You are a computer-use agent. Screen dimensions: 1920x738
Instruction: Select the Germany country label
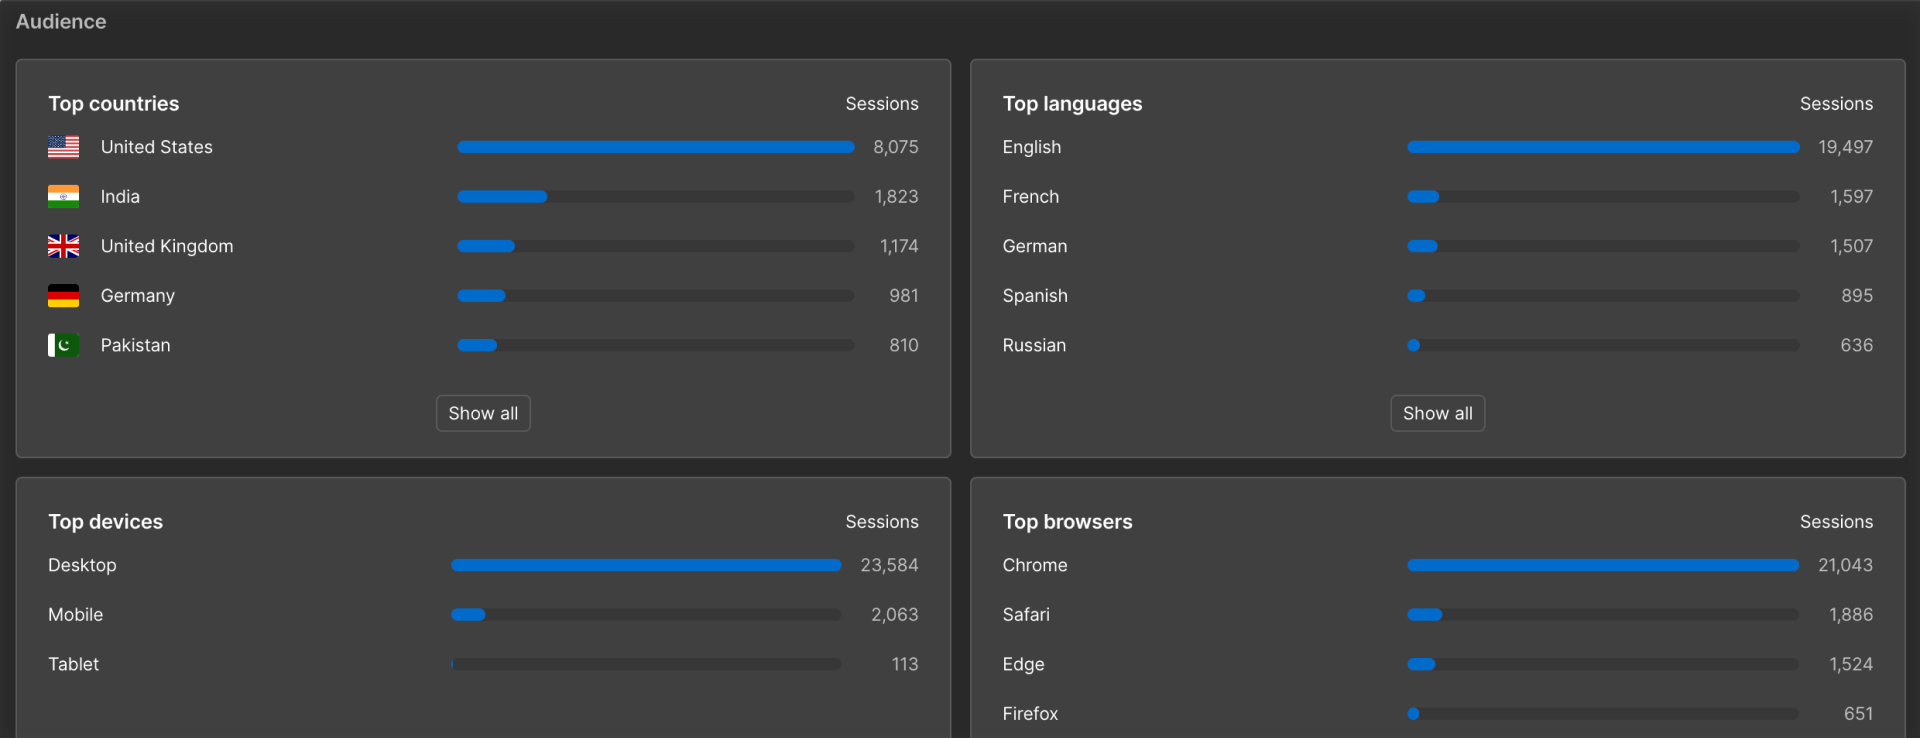[138, 296]
